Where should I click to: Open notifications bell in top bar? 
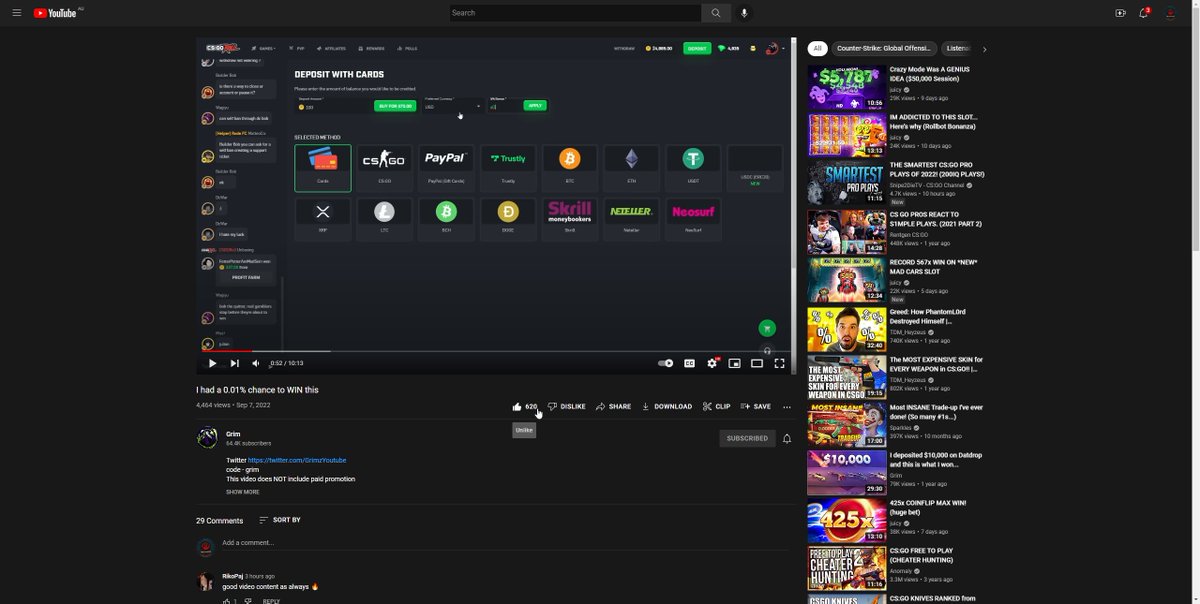pos(1144,13)
